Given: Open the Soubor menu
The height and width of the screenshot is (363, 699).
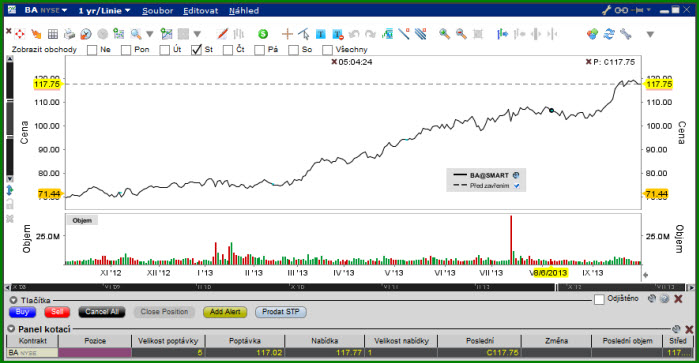Looking at the screenshot, I should coord(157,11).
